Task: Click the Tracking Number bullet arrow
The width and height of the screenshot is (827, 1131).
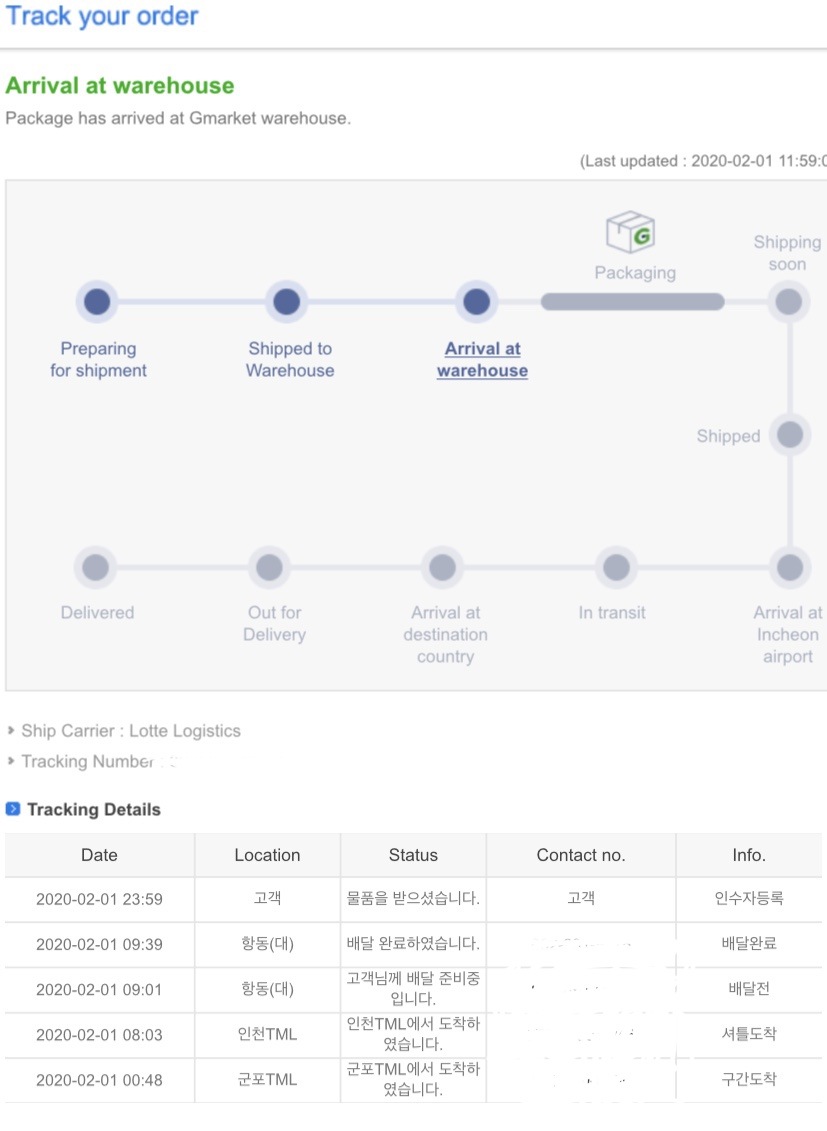Action: click(11, 760)
